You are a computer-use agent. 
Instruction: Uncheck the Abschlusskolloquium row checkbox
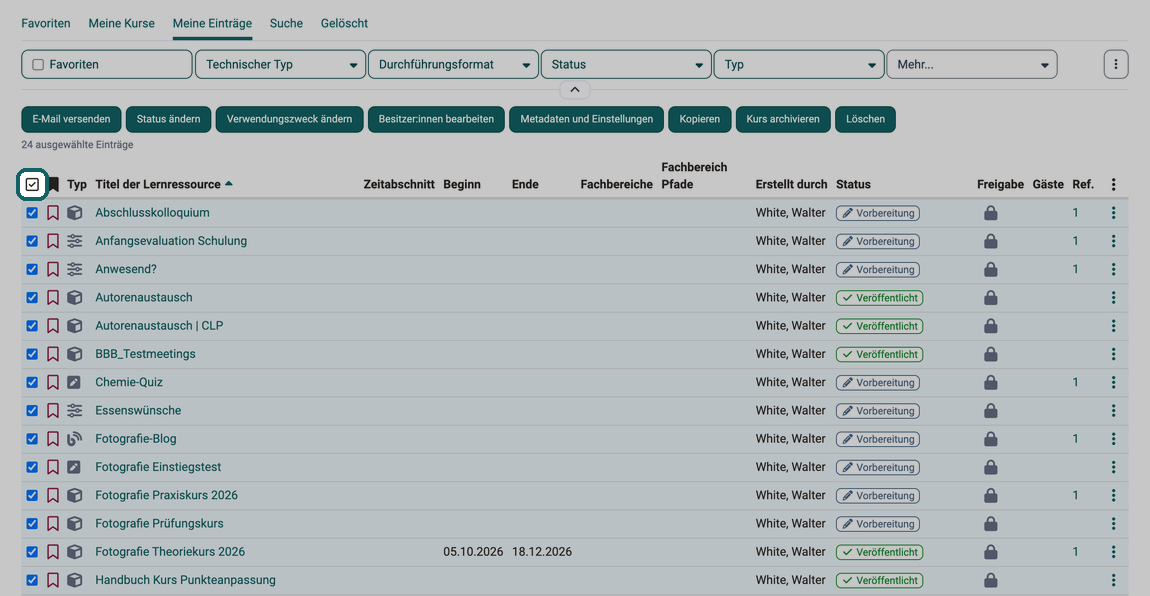click(x=32, y=213)
